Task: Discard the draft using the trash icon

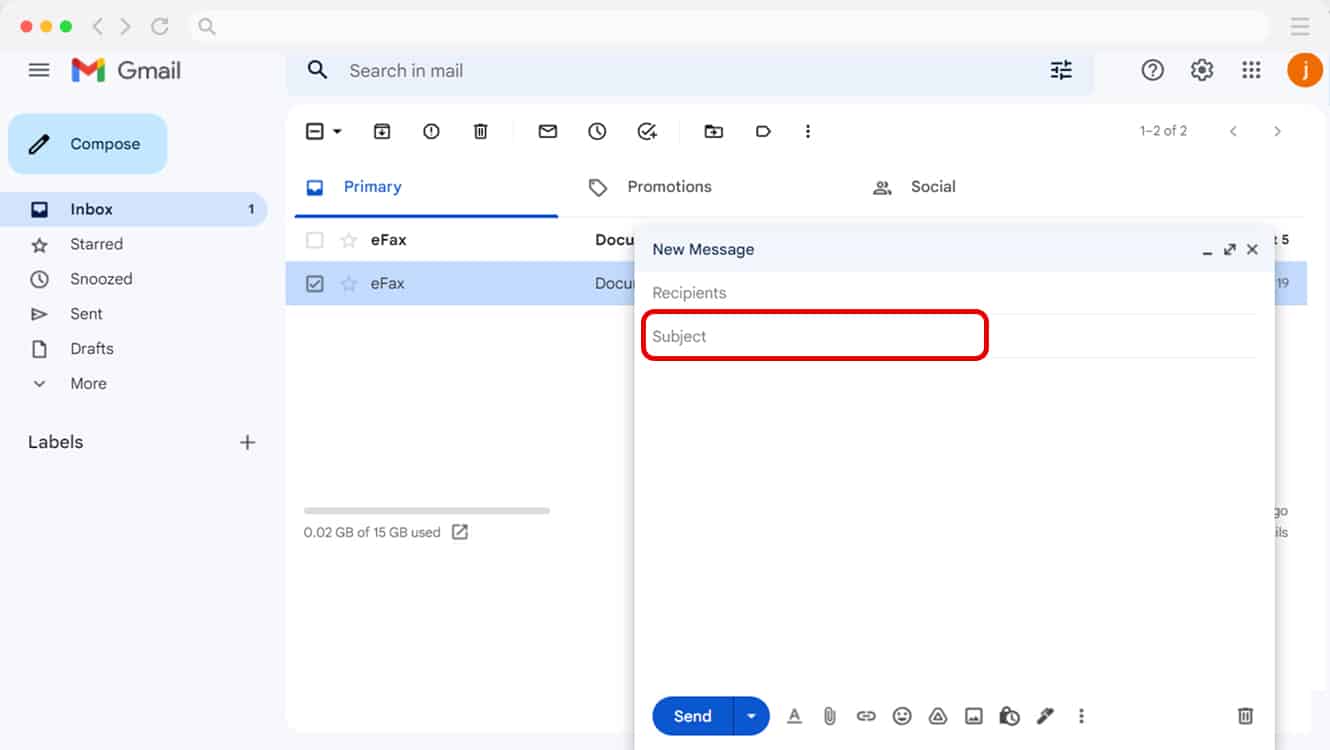Action: [x=1244, y=716]
